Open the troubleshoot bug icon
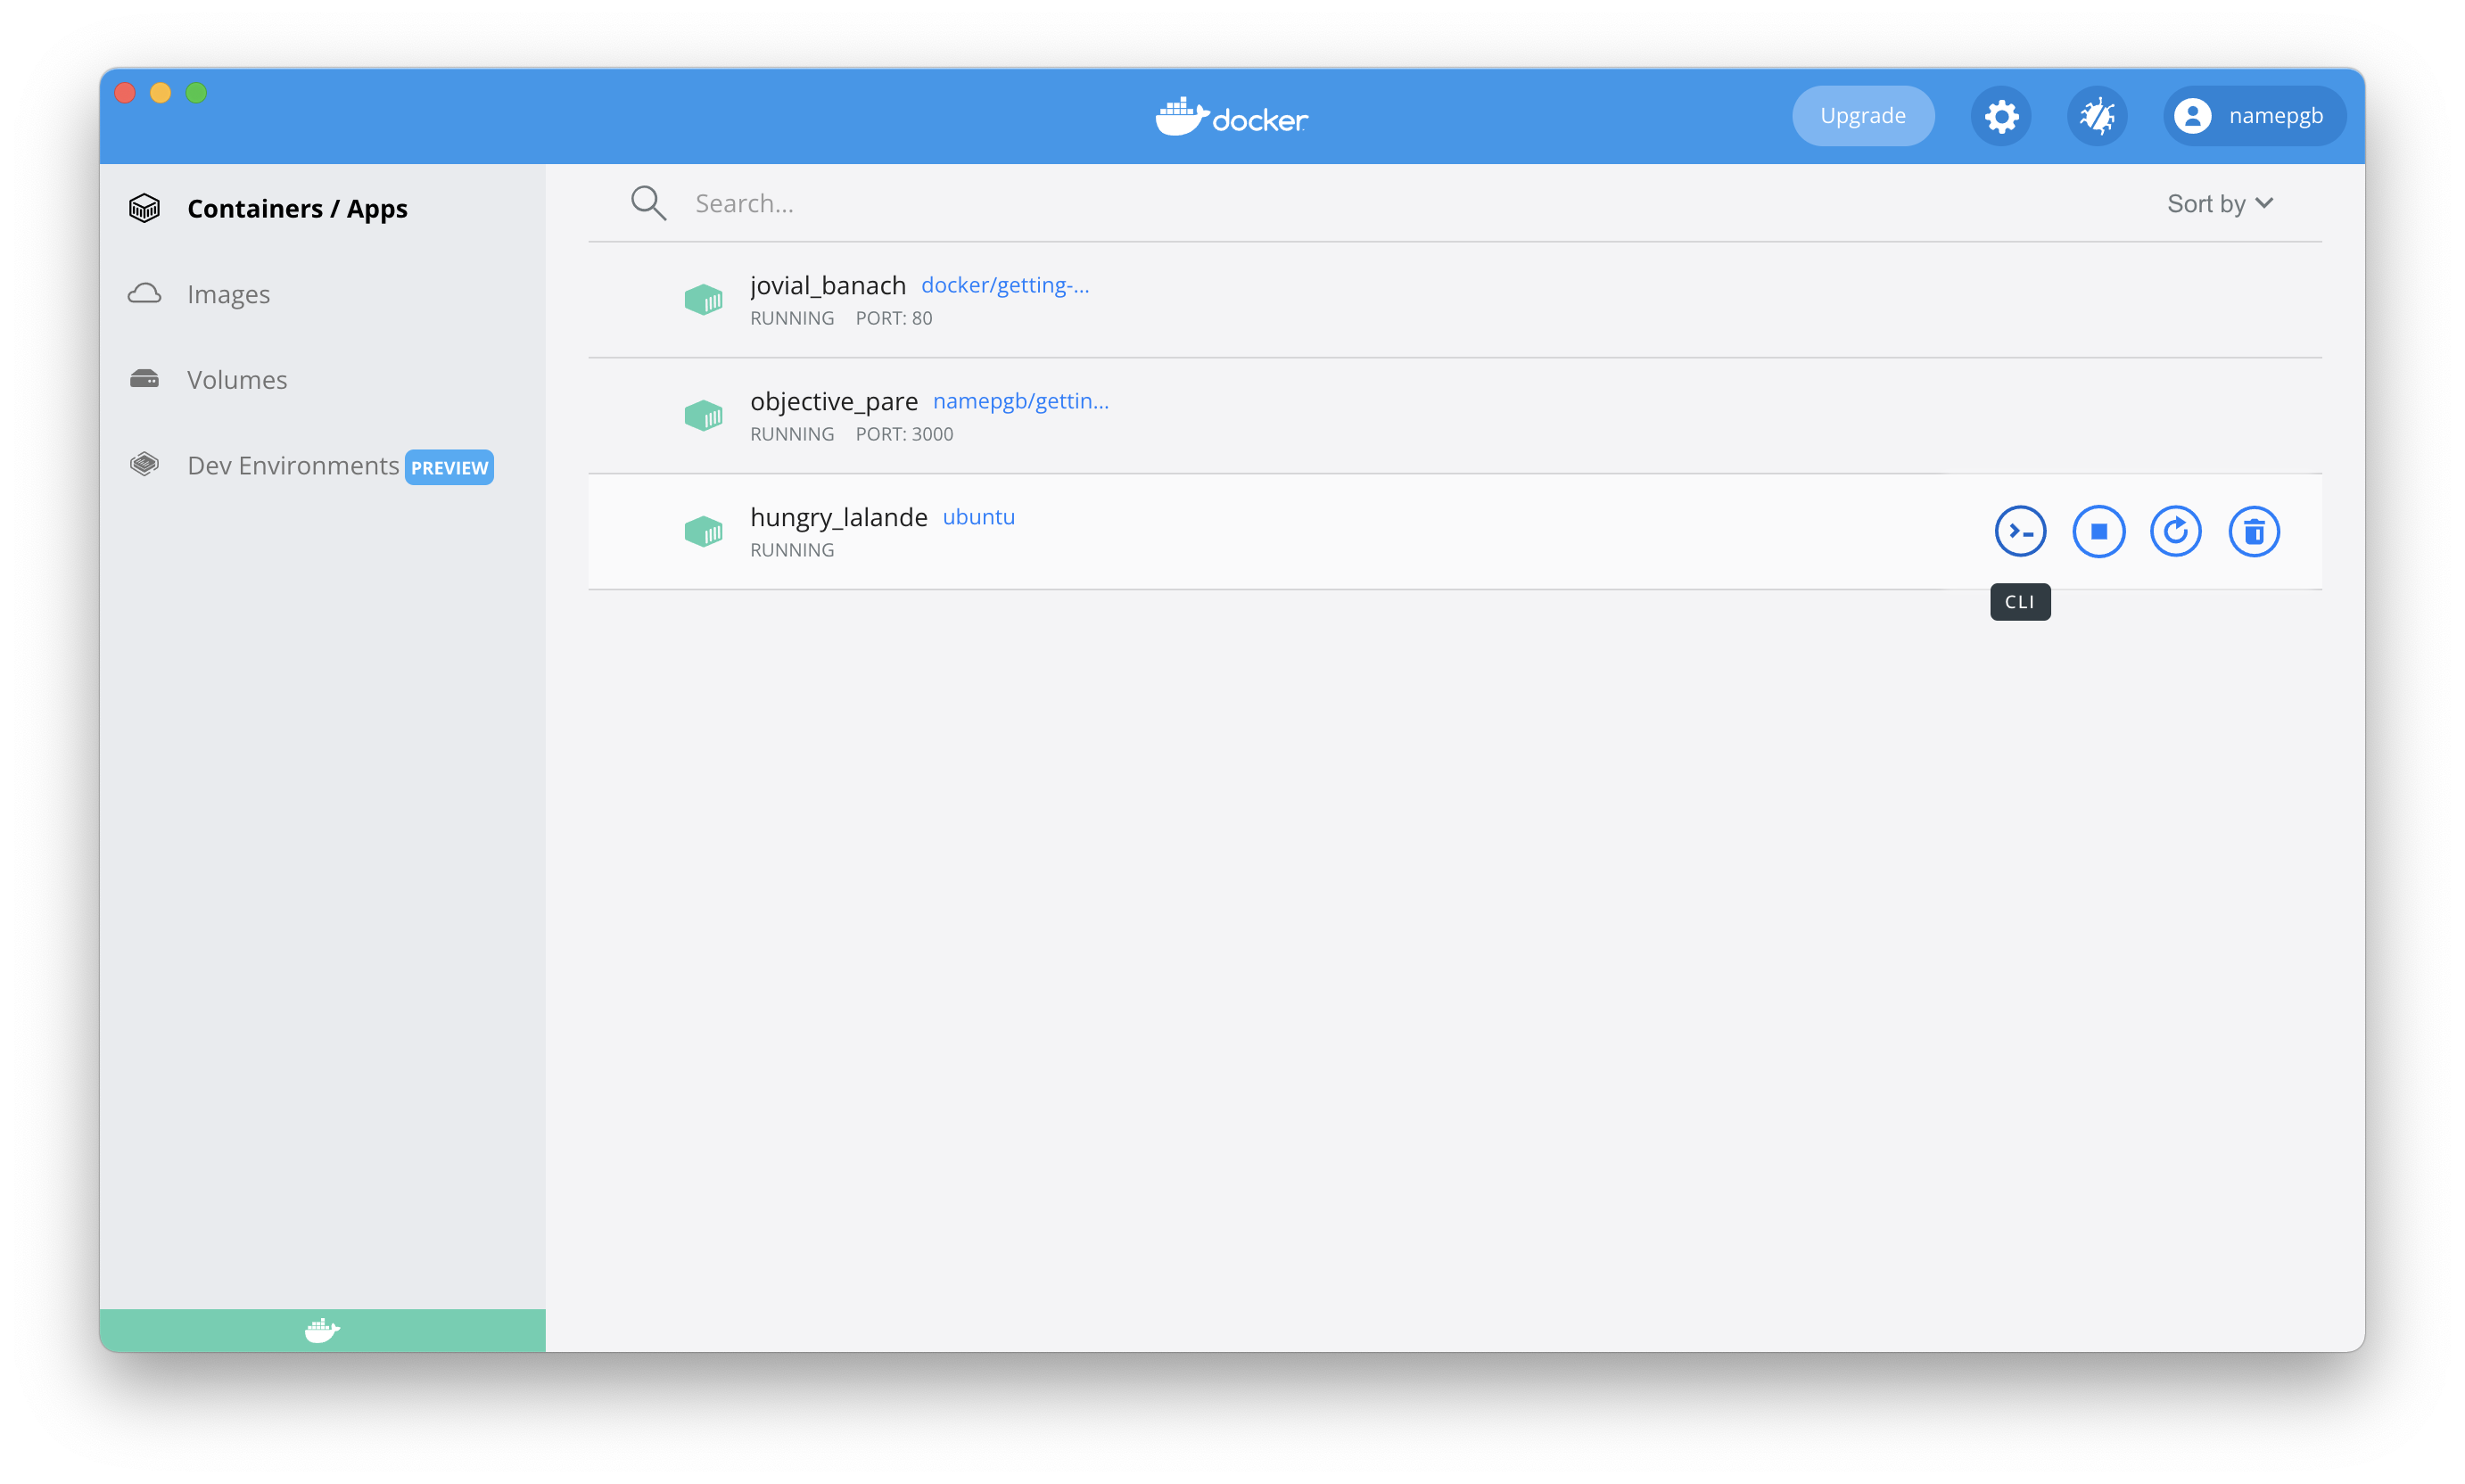Screen dimensions: 2465x1484 [2097, 116]
